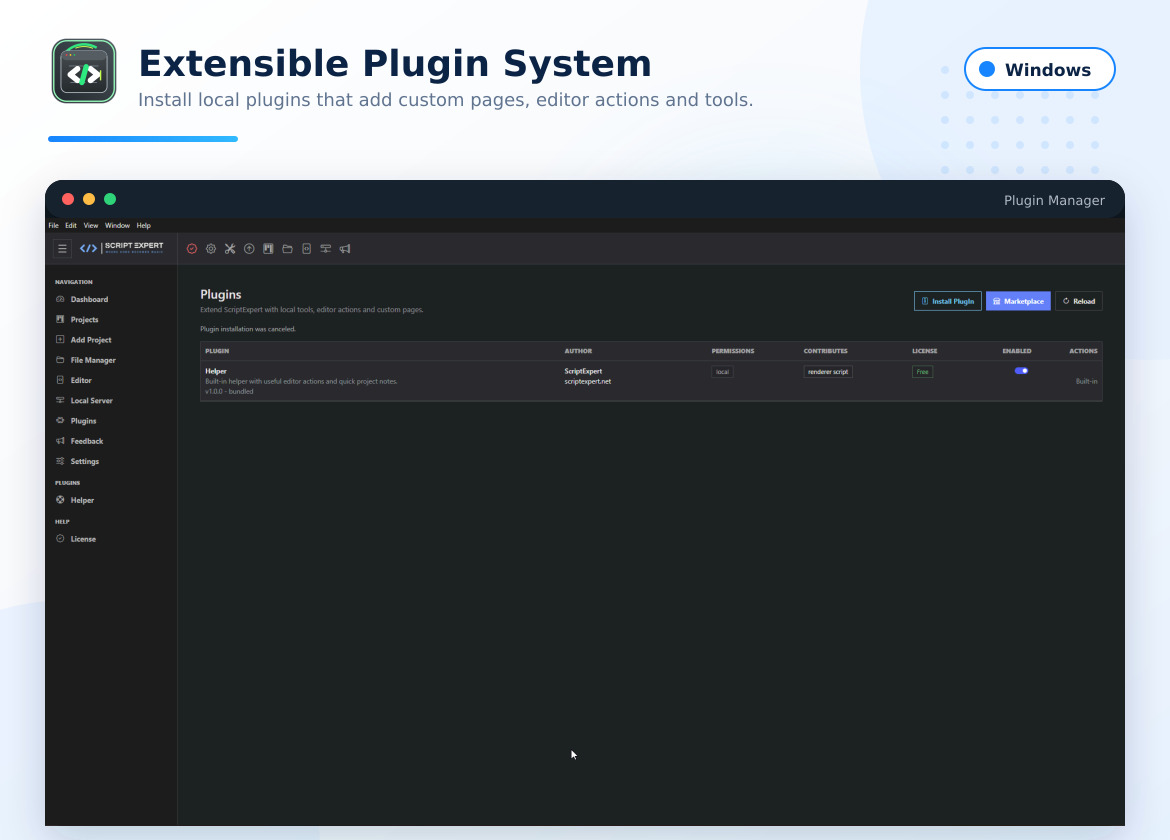Image resolution: width=1170 pixels, height=840 pixels.
Task: Toggle the hamburger sidebar menu button
Action: click(x=63, y=248)
